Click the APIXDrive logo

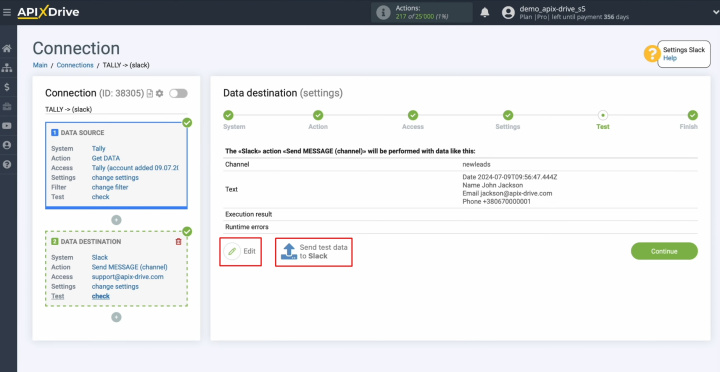tap(48, 12)
